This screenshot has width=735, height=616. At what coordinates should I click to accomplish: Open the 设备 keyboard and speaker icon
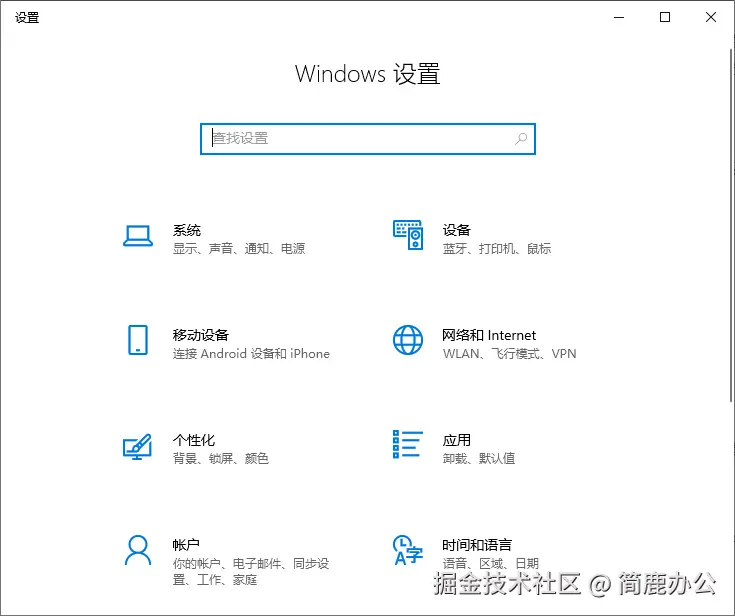pos(408,235)
